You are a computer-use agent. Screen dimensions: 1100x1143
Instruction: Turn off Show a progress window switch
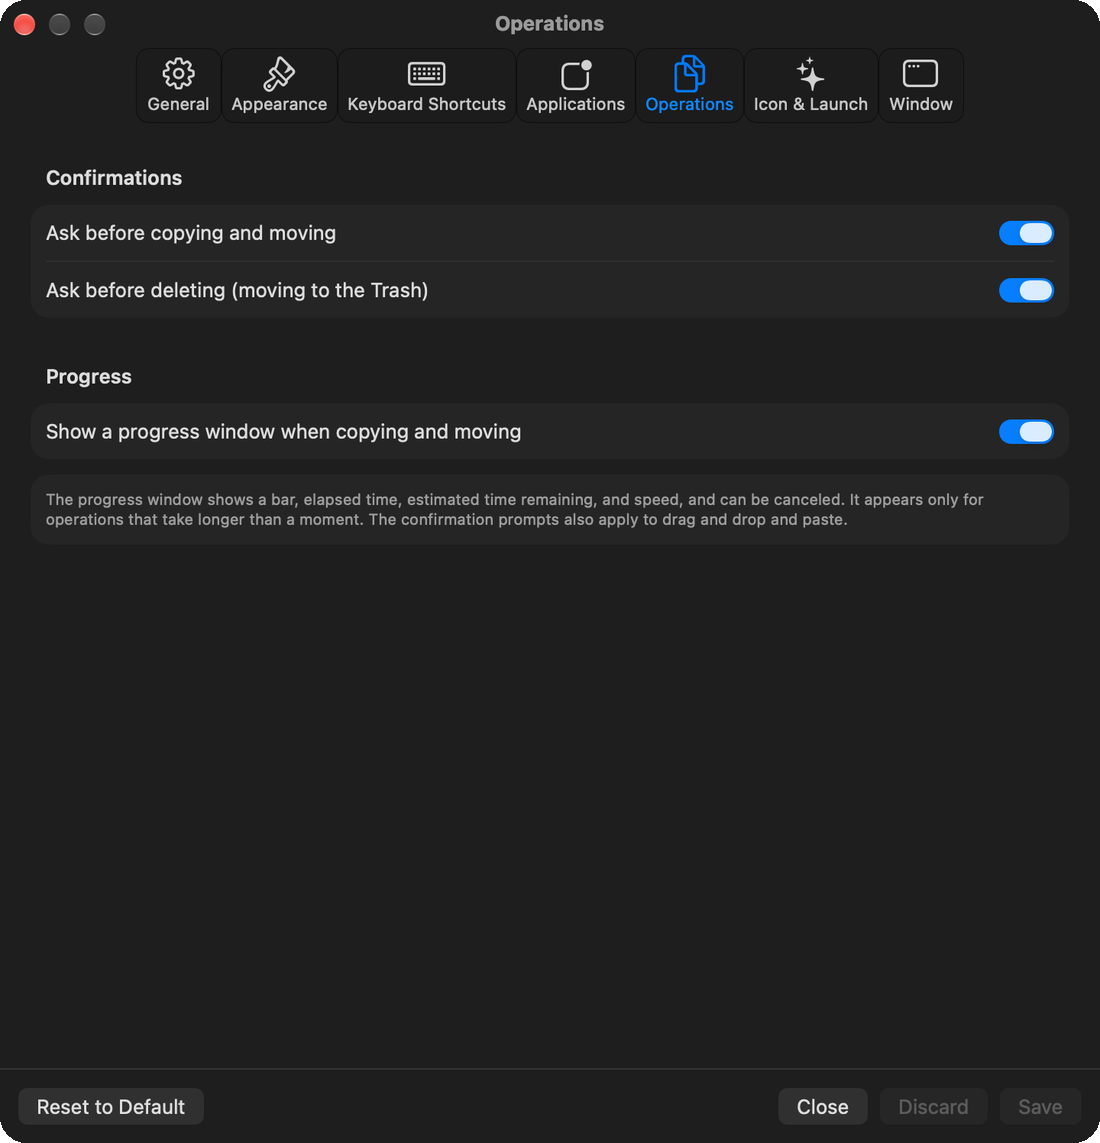(1026, 432)
